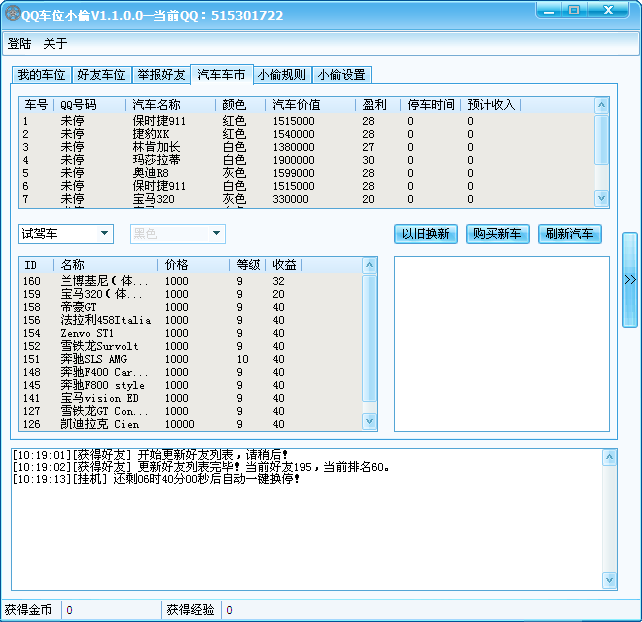Select the 宝马vision ED row

click(x=191, y=398)
